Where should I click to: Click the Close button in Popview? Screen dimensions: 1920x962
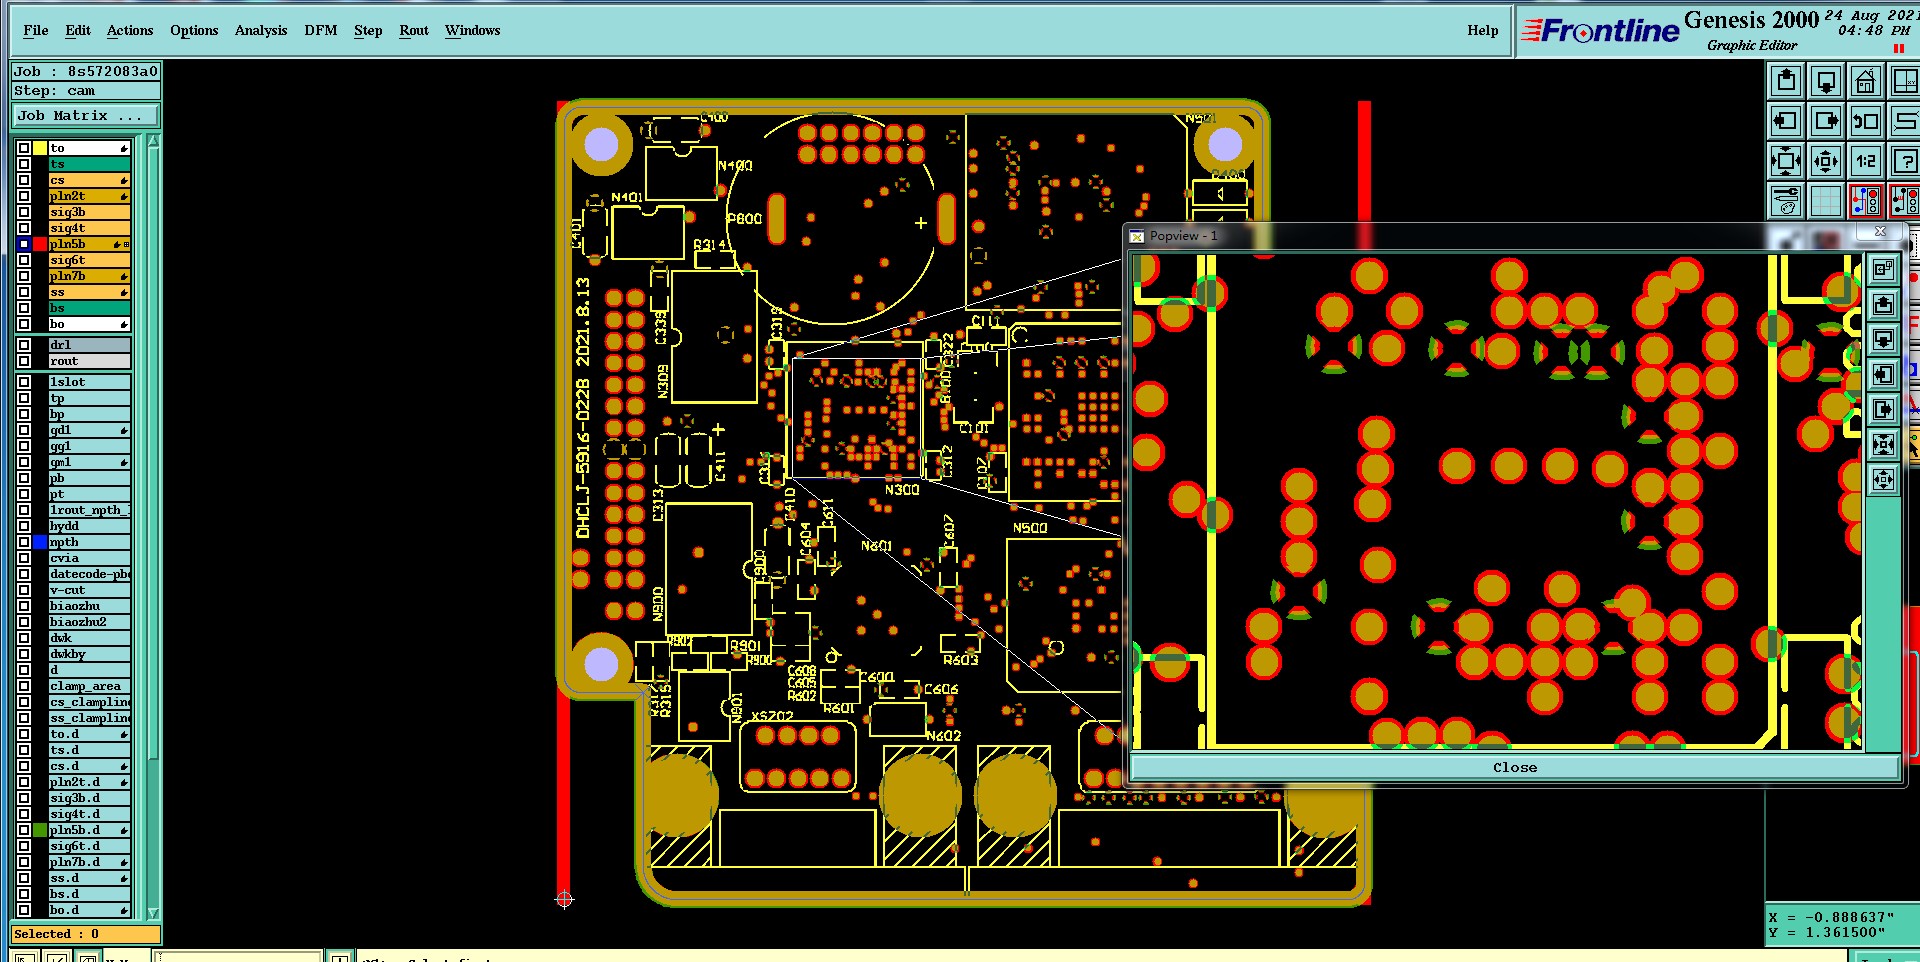(1514, 768)
